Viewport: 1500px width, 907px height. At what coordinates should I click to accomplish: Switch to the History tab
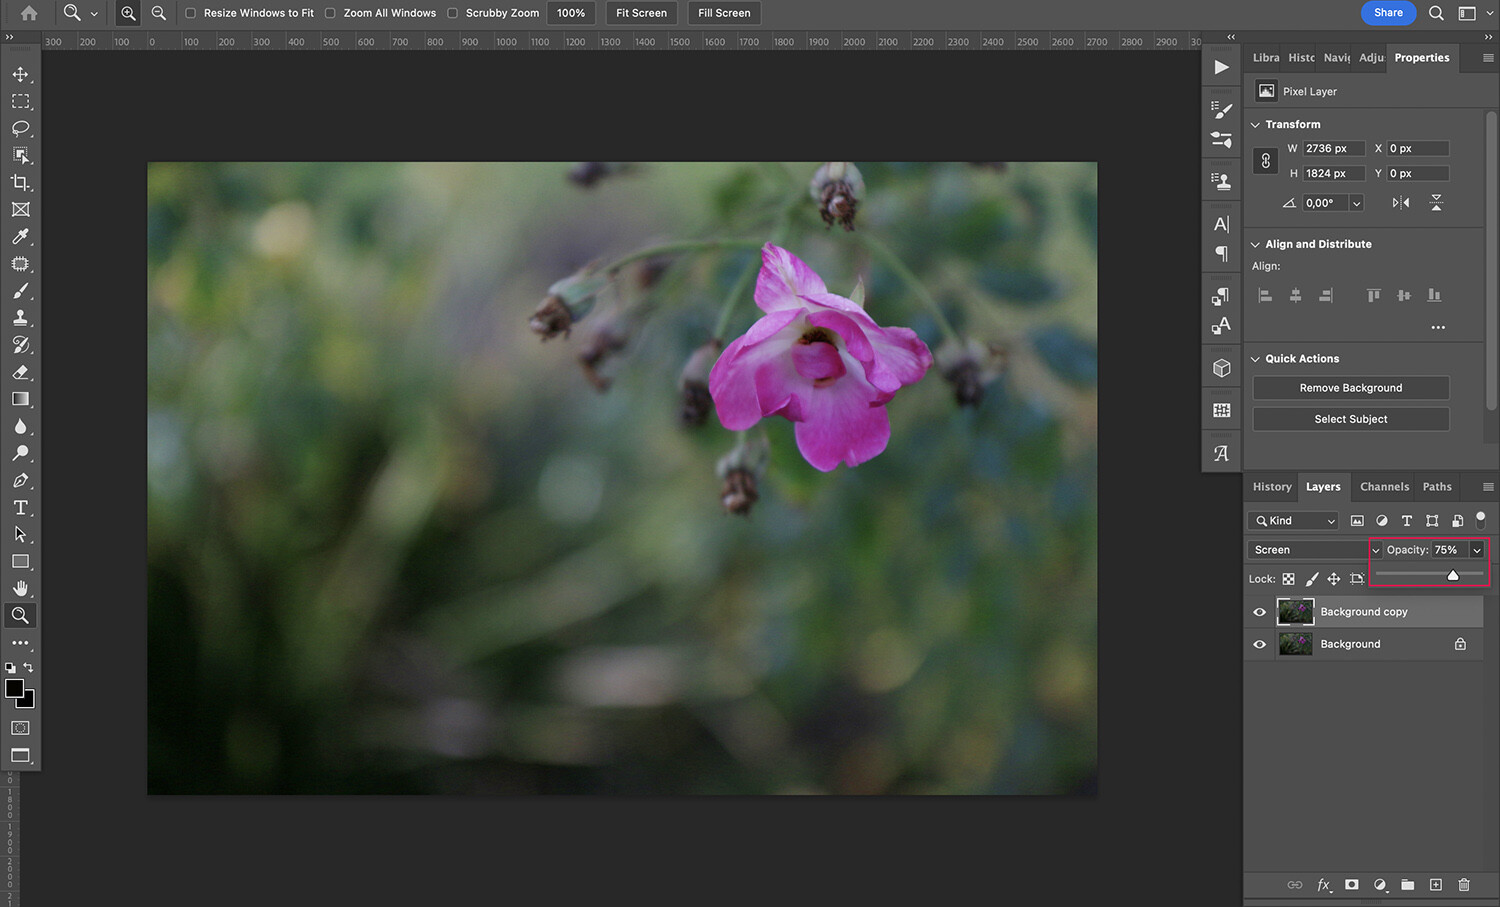(x=1271, y=486)
